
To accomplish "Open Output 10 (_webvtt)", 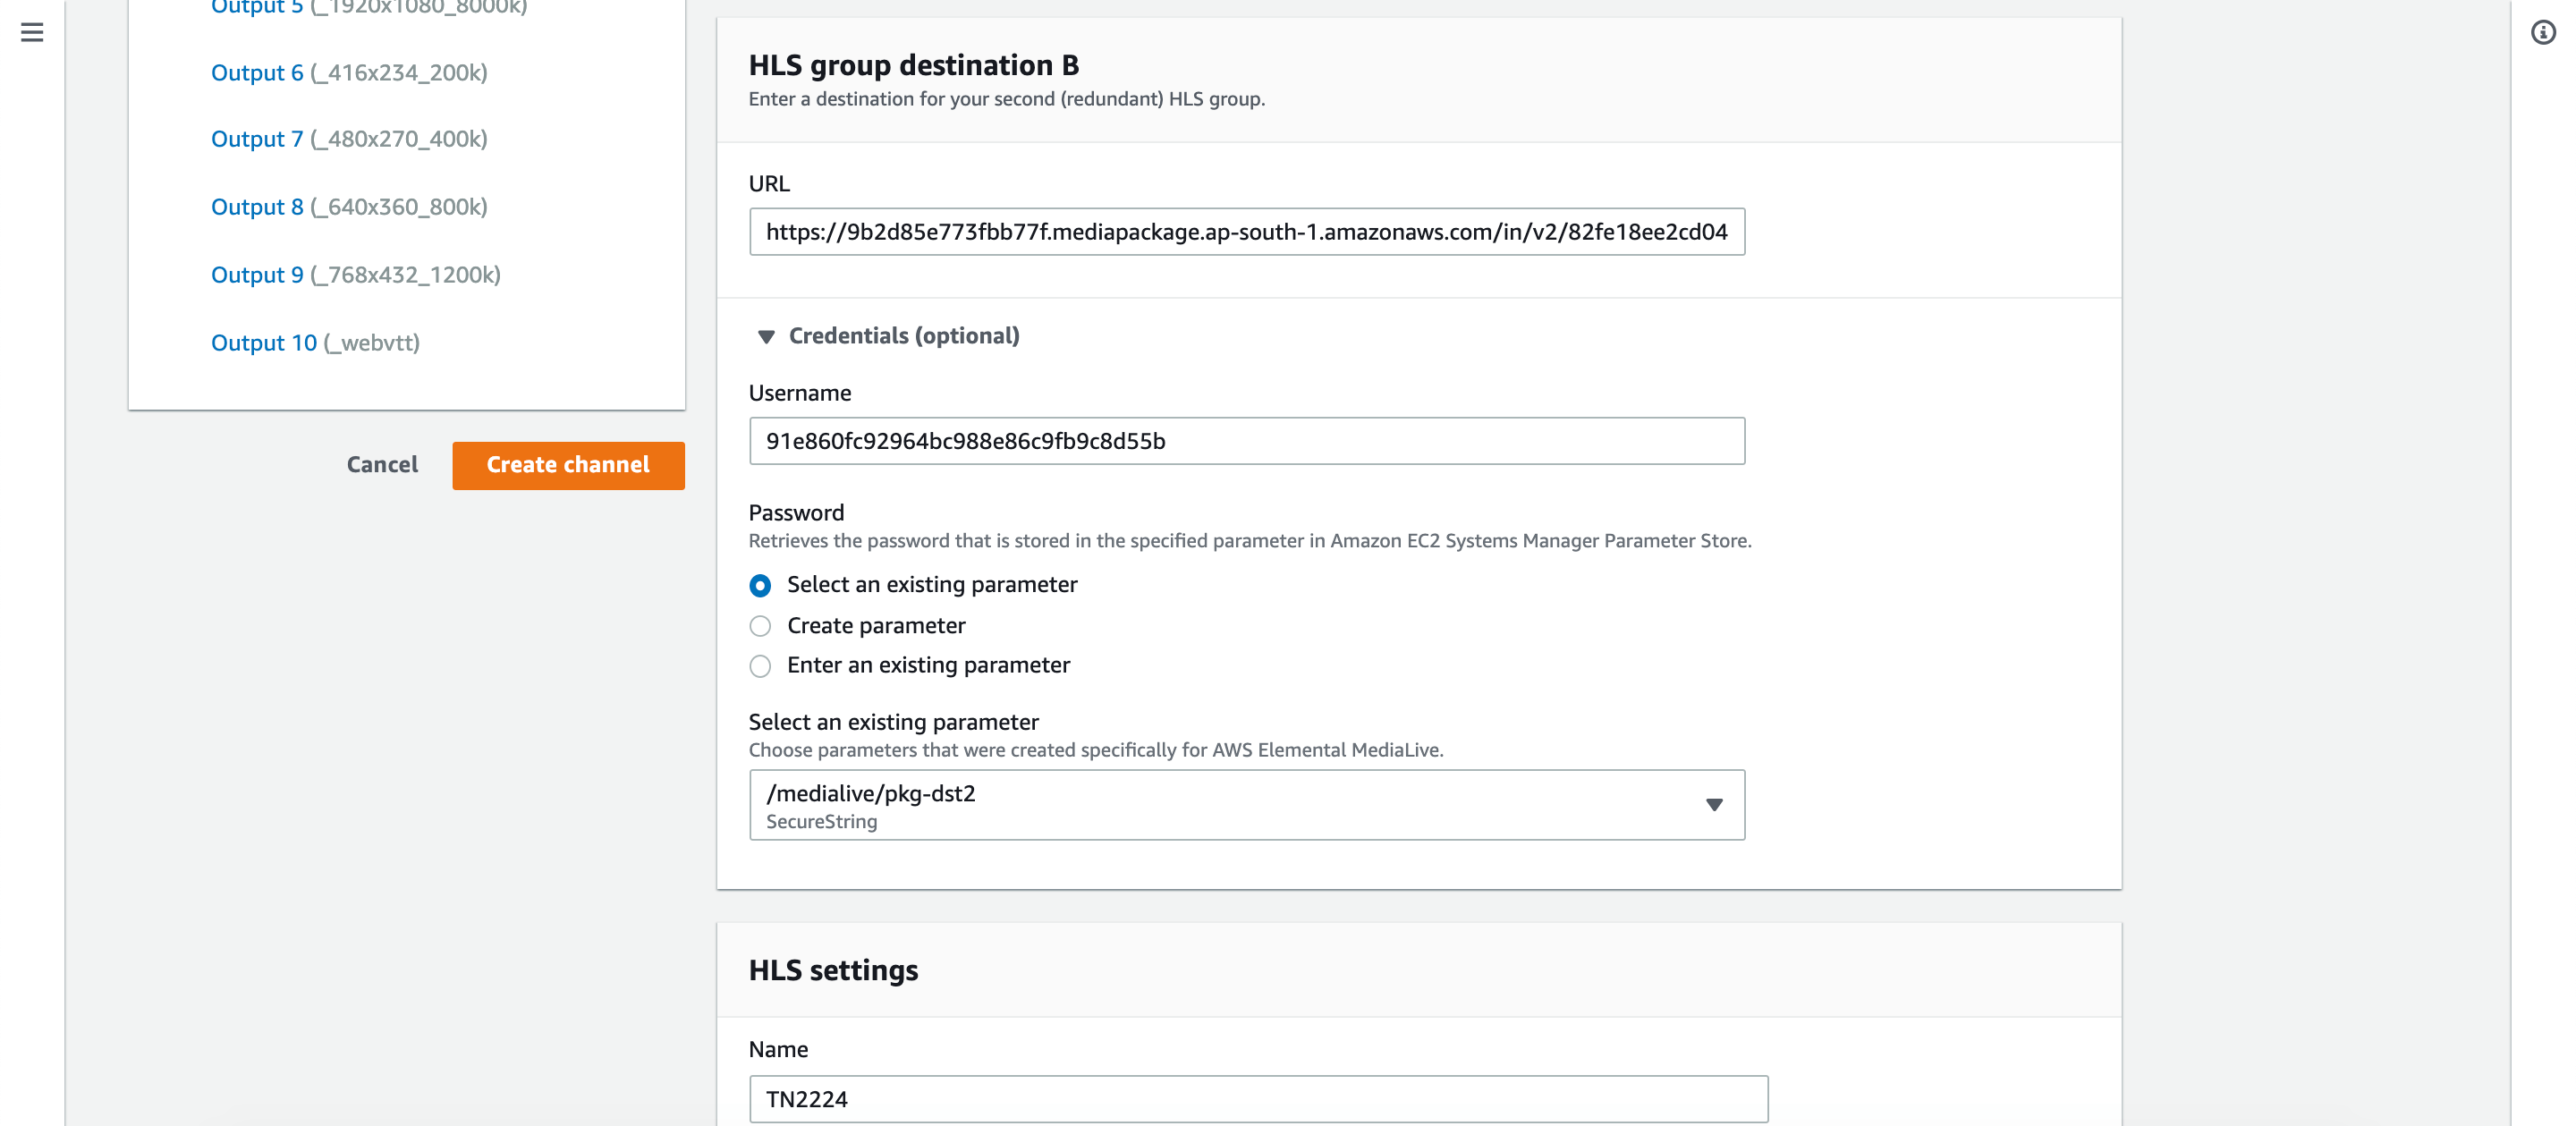I will [315, 342].
